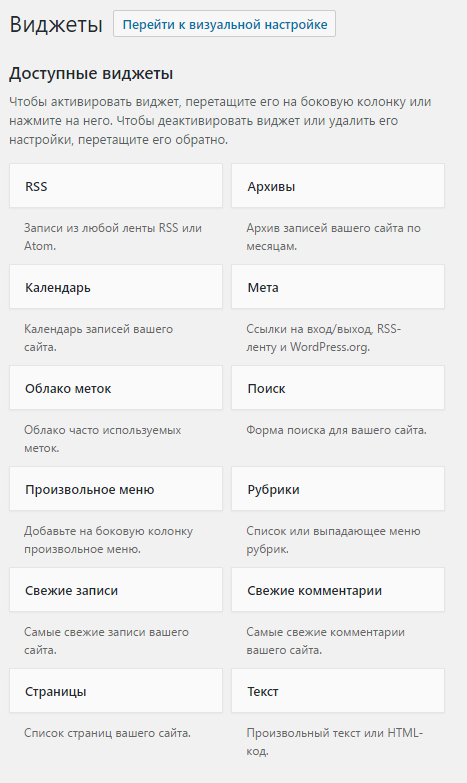The image size is (467, 783).
Task: Click the Текст description about HTML-код
Action: pyautogui.click(x=335, y=742)
